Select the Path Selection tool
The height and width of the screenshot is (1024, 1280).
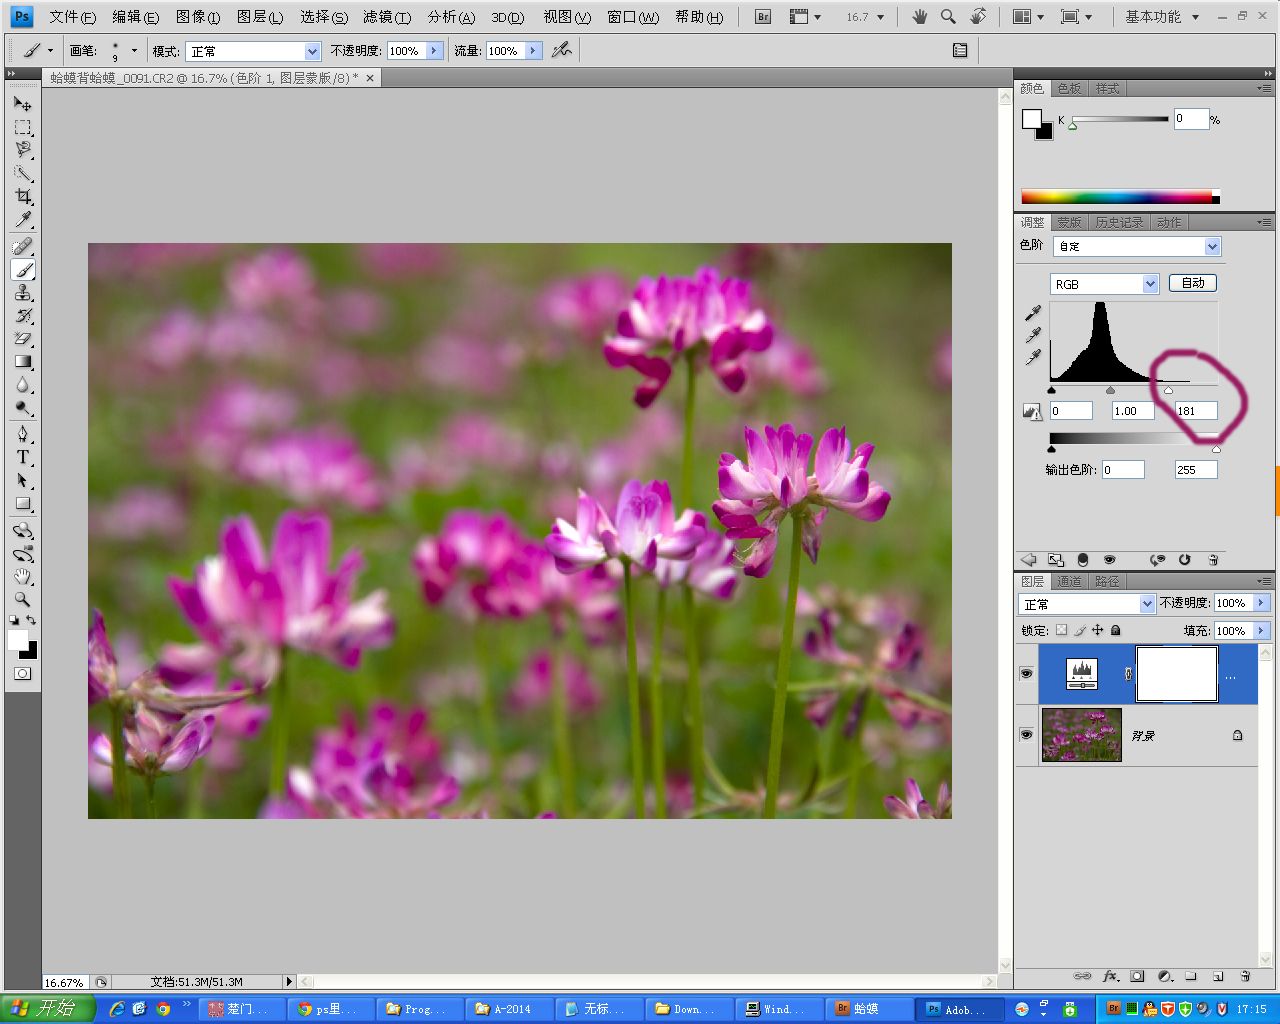[x=23, y=481]
